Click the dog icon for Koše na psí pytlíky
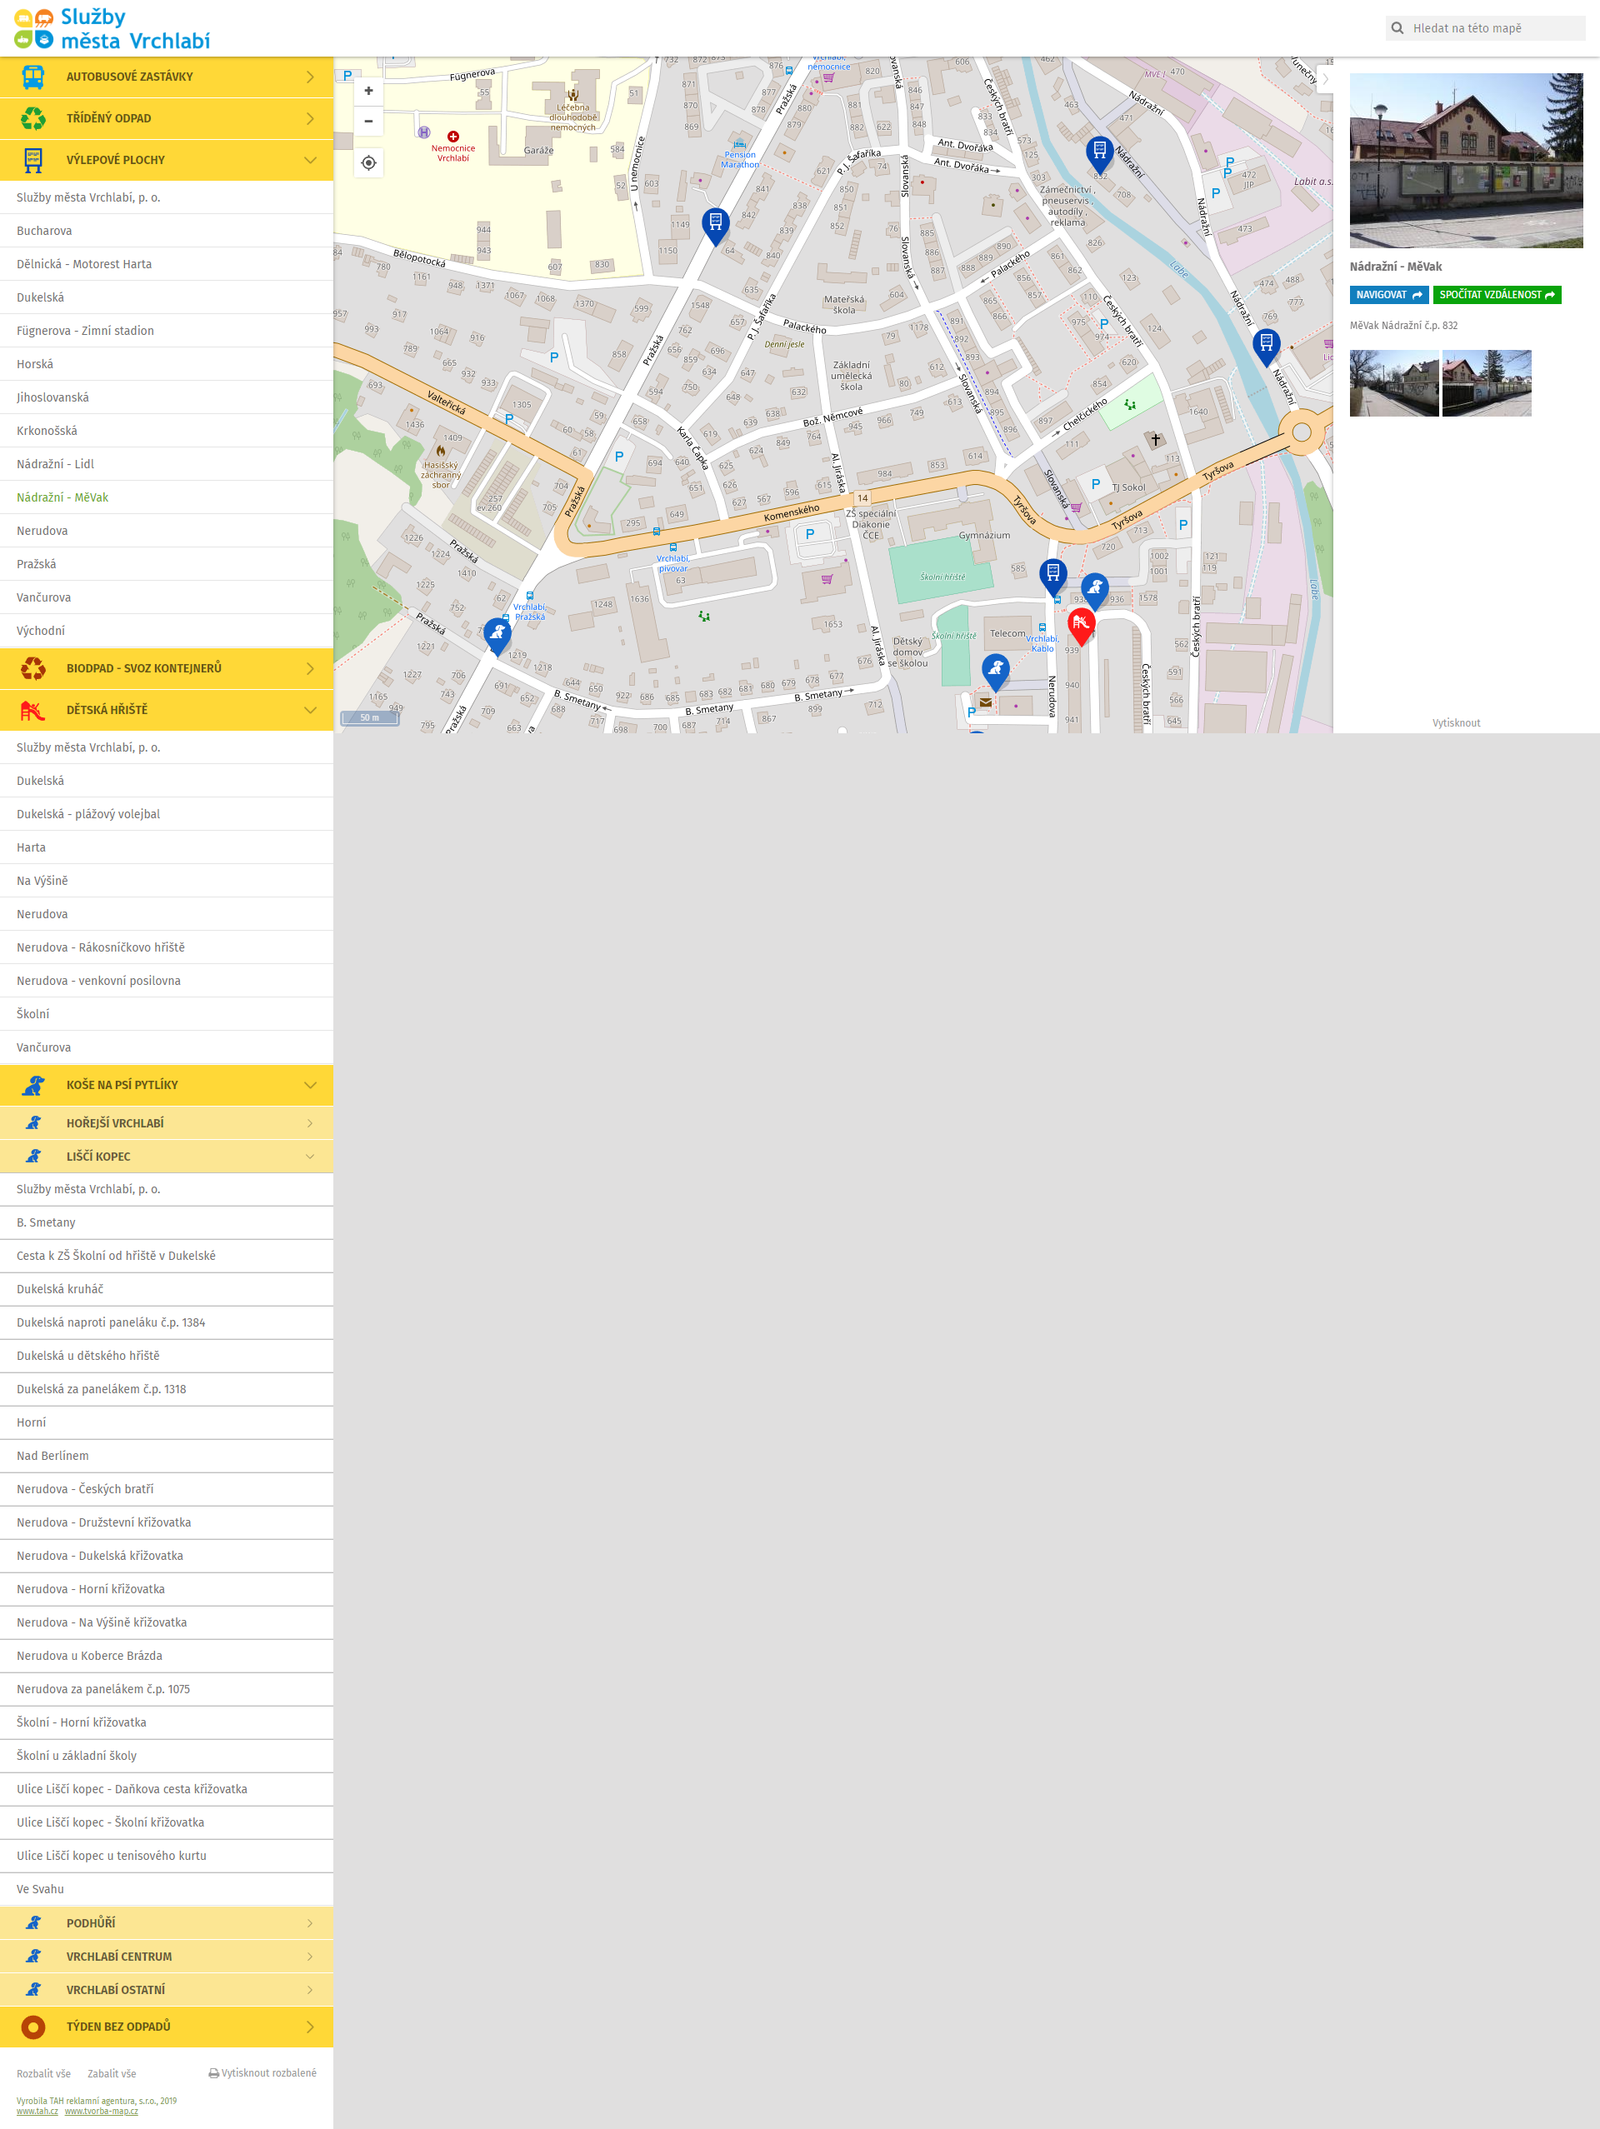The width and height of the screenshot is (1600, 2129). coord(33,1085)
